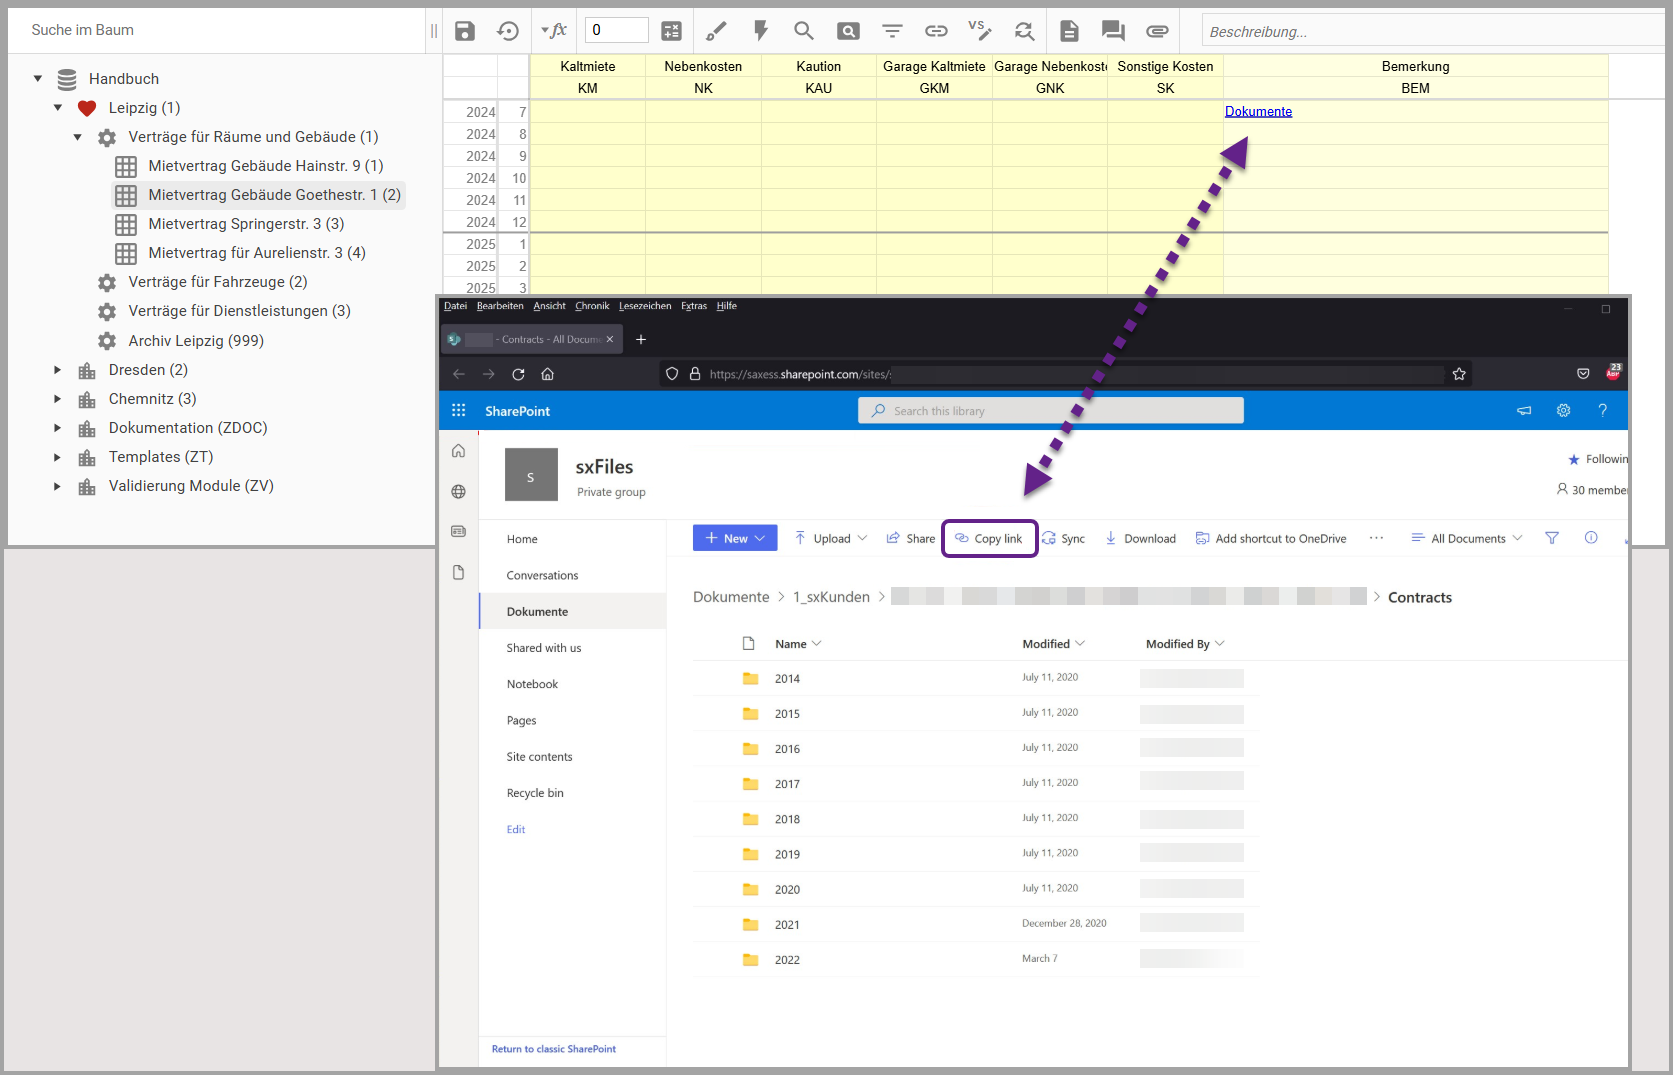
Task: Open the Extras menu
Action: click(x=694, y=306)
